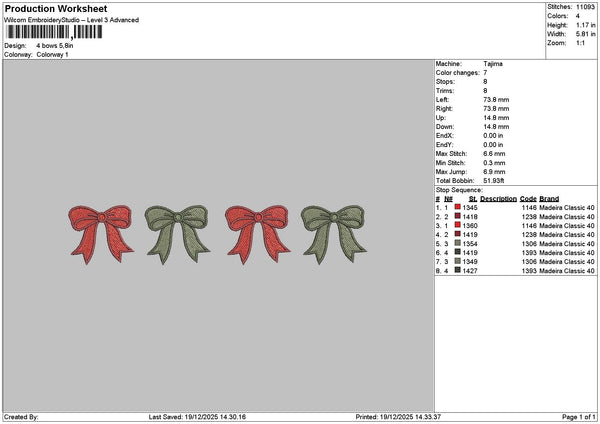Click the green swatch in stop row 7
This screenshot has height=424, width=600.
(457, 261)
